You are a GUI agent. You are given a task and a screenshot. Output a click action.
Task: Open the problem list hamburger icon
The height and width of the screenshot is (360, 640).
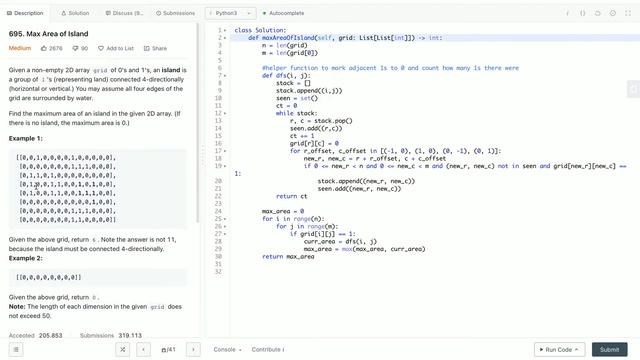click(16, 349)
